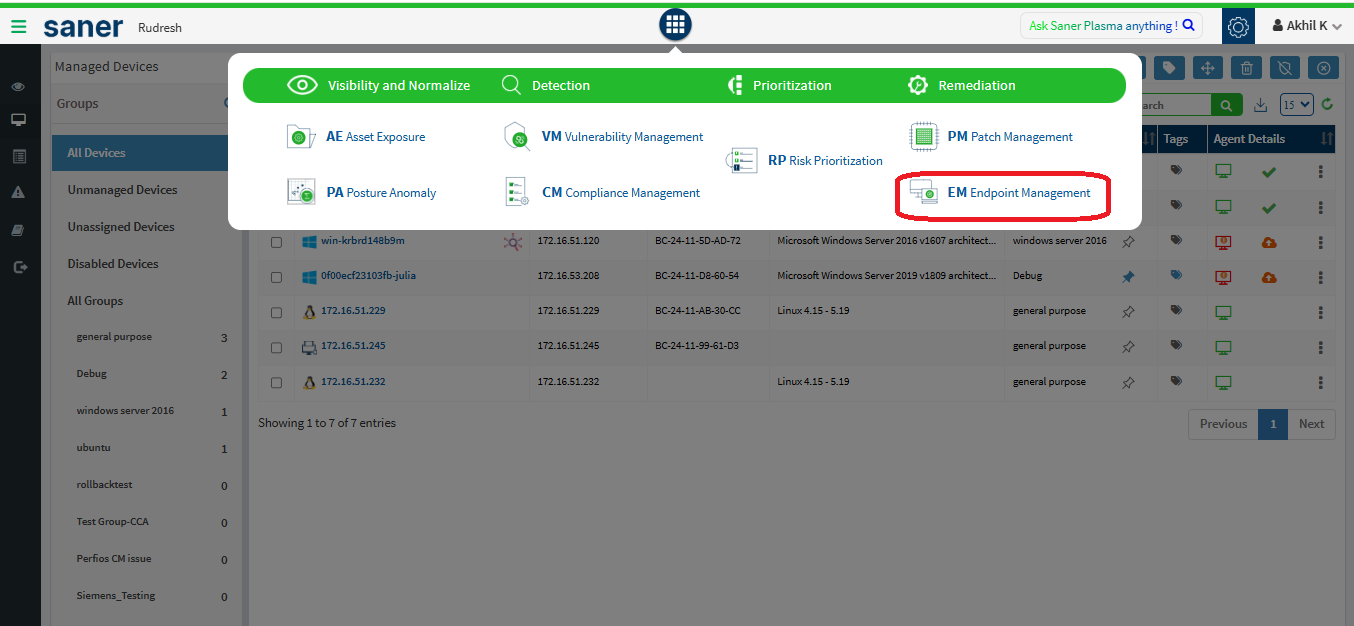The height and width of the screenshot is (626, 1354).
Task: Open the 15 entries-per-page dropdown
Action: coord(1297,105)
